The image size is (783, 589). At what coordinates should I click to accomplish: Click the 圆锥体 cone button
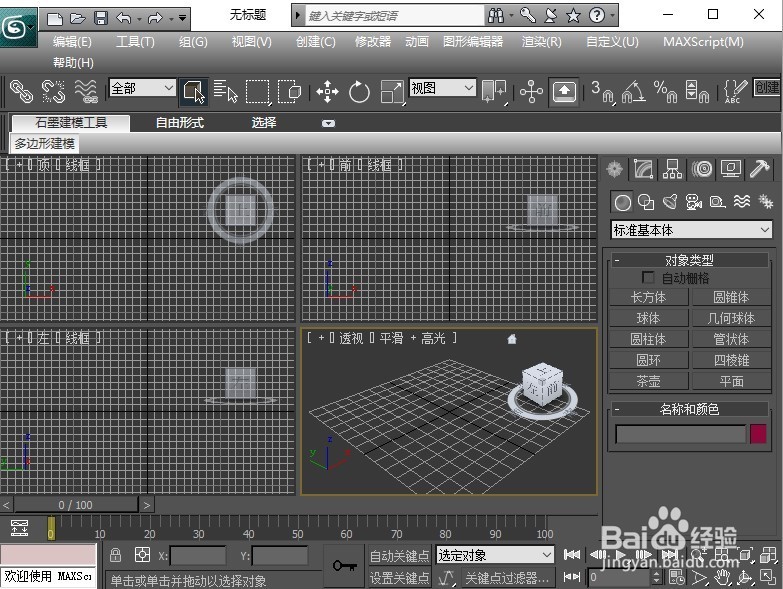click(x=731, y=297)
